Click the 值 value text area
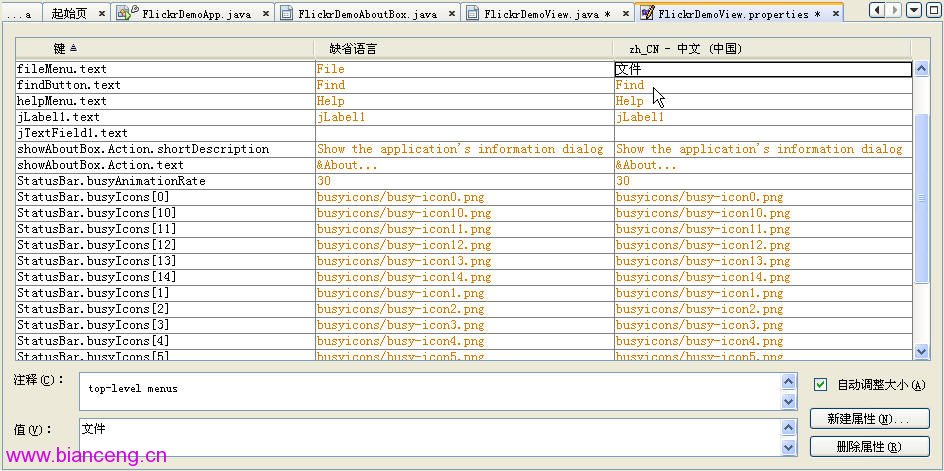The image size is (944, 471). pos(430,438)
